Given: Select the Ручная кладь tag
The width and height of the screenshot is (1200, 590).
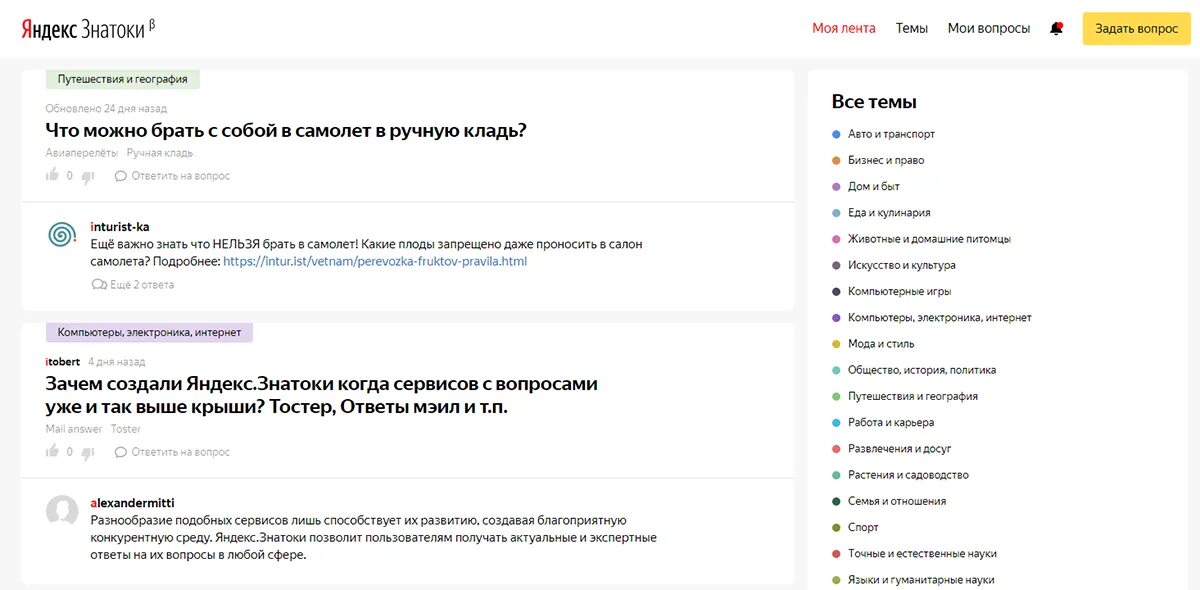Looking at the screenshot, I should click(x=160, y=153).
